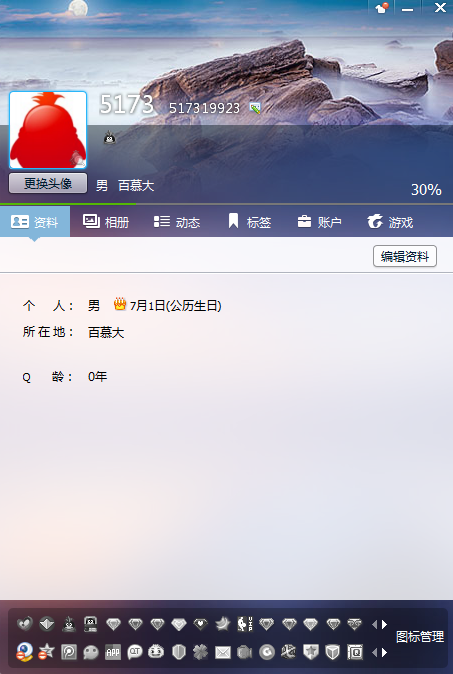The image size is (453, 674).
Task: Open the 游戏 tab
Action: point(390,222)
